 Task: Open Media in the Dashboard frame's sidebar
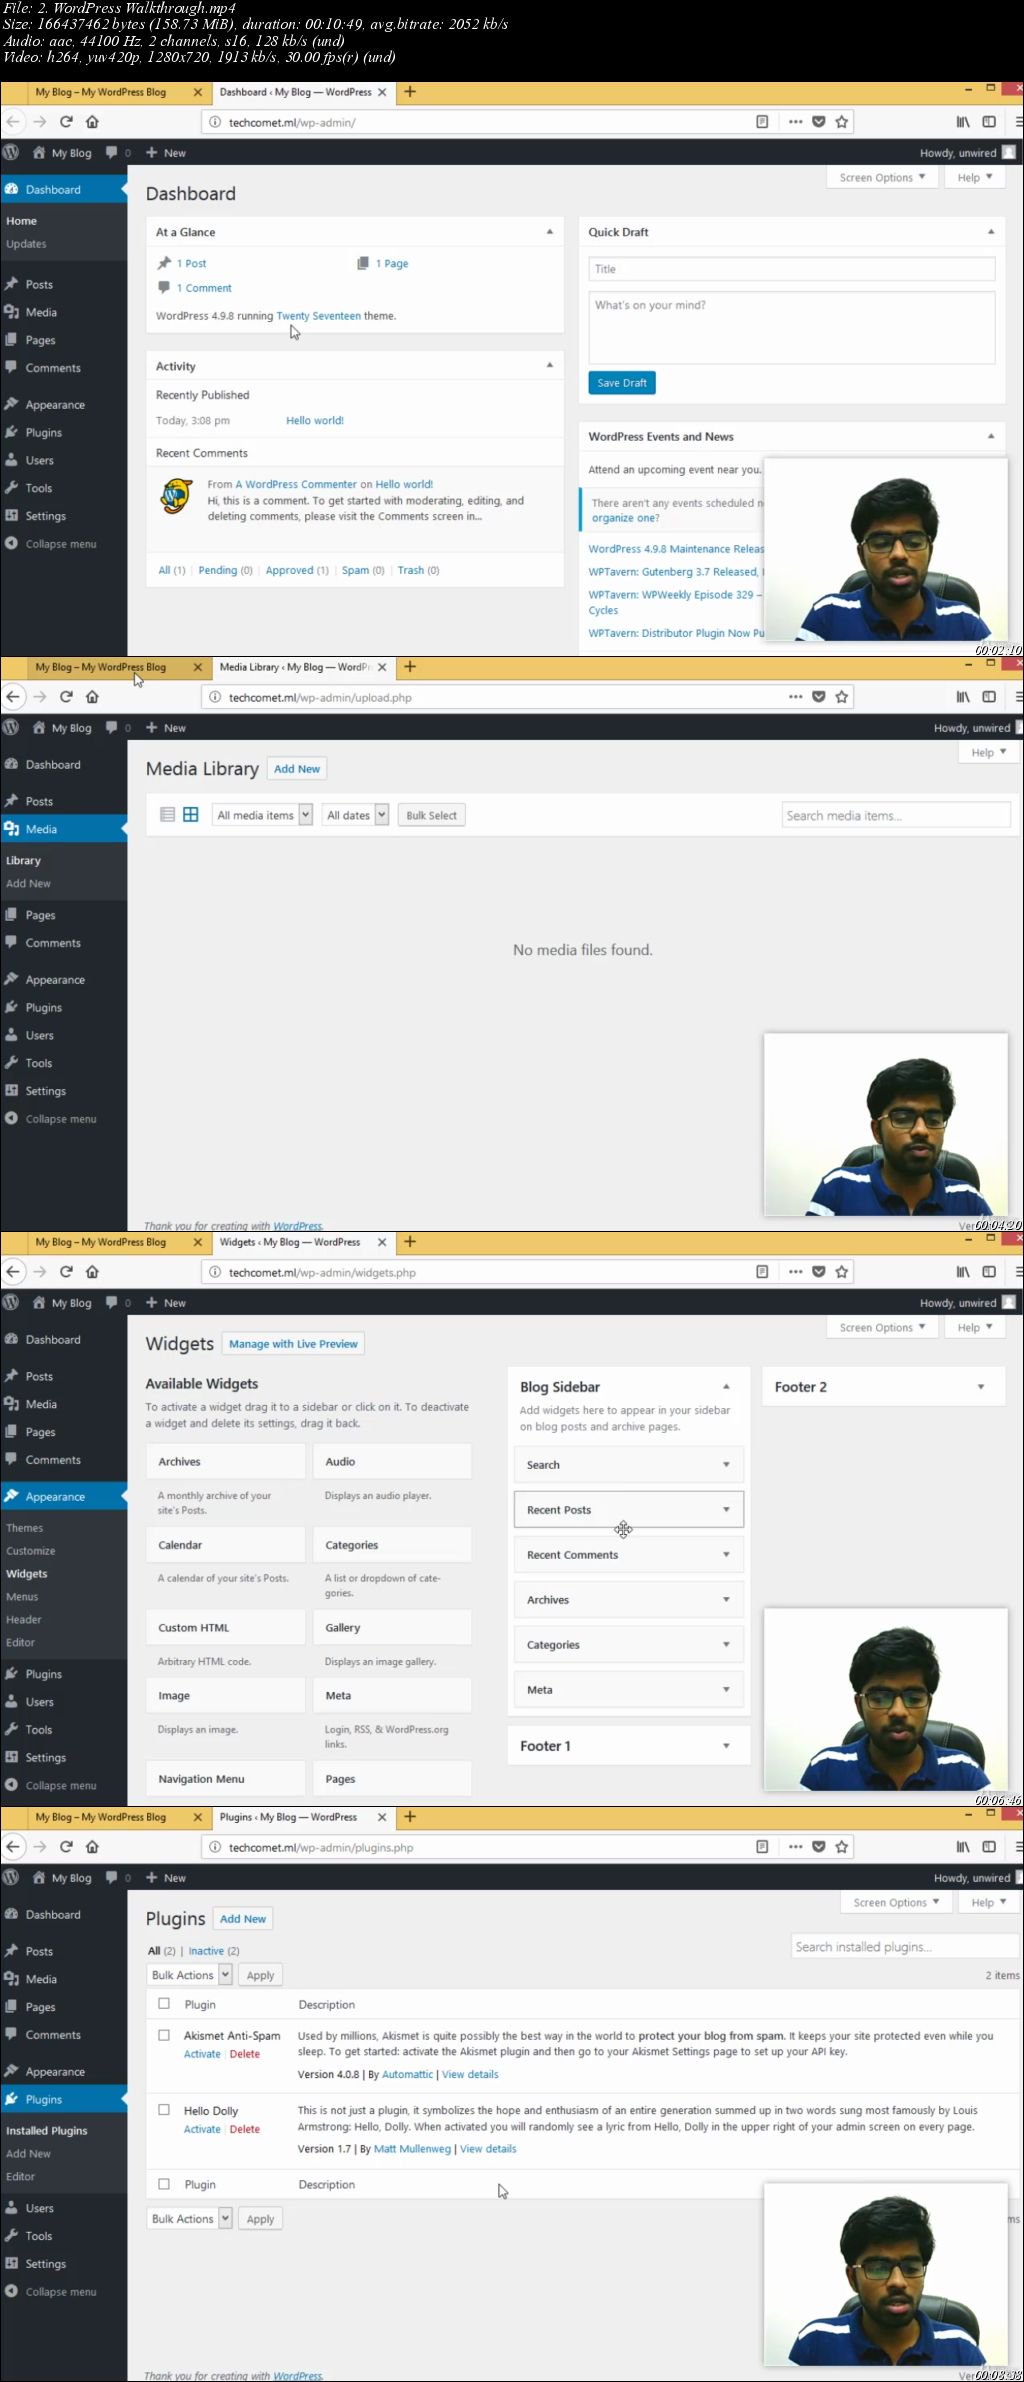tap(41, 313)
